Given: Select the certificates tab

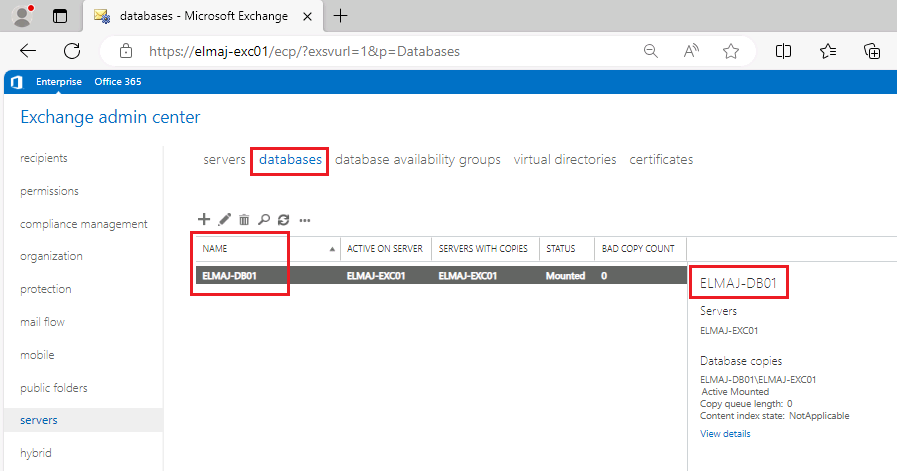Looking at the screenshot, I should (661, 160).
